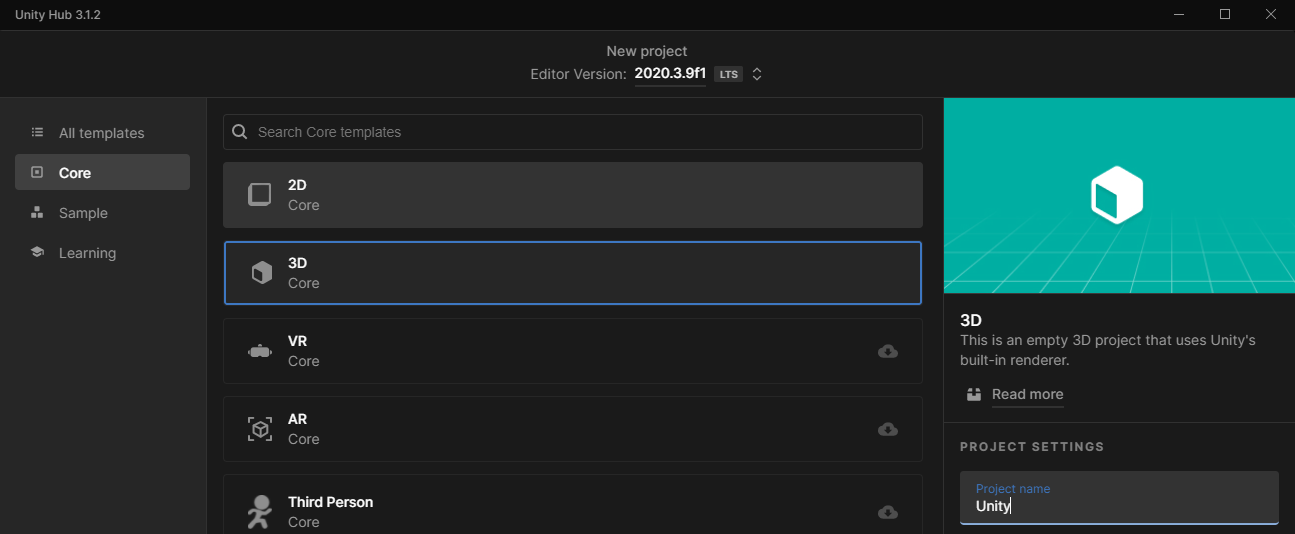Viewport: 1295px width, 534px height.
Task: Select the VR Core template
Action: pos(572,351)
